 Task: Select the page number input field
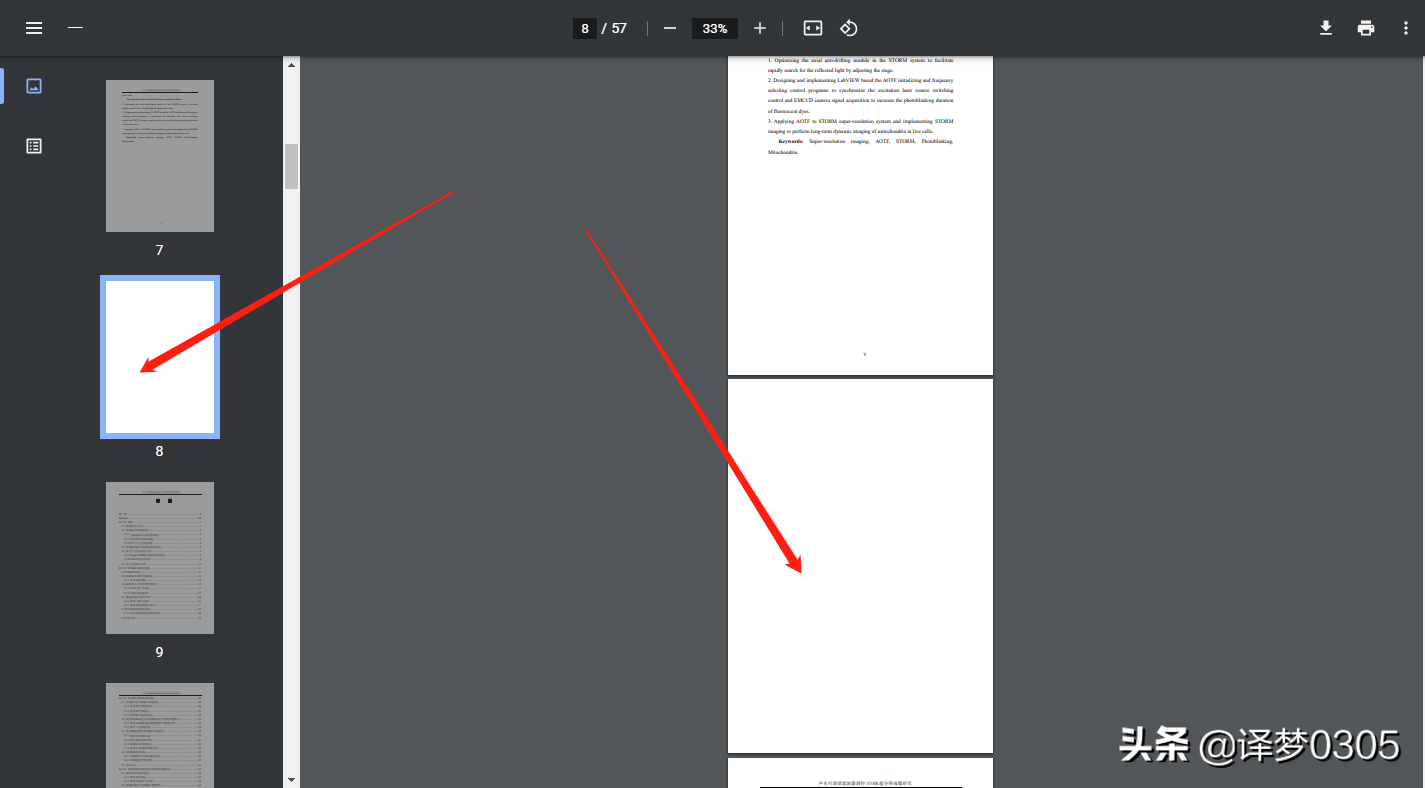tap(585, 28)
